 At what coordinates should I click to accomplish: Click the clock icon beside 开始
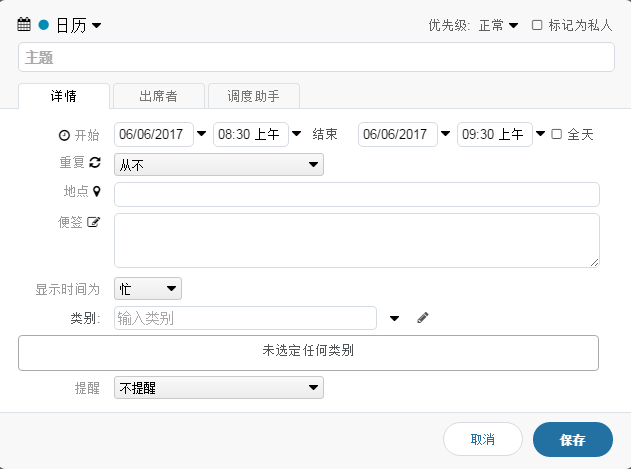click(65, 135)
